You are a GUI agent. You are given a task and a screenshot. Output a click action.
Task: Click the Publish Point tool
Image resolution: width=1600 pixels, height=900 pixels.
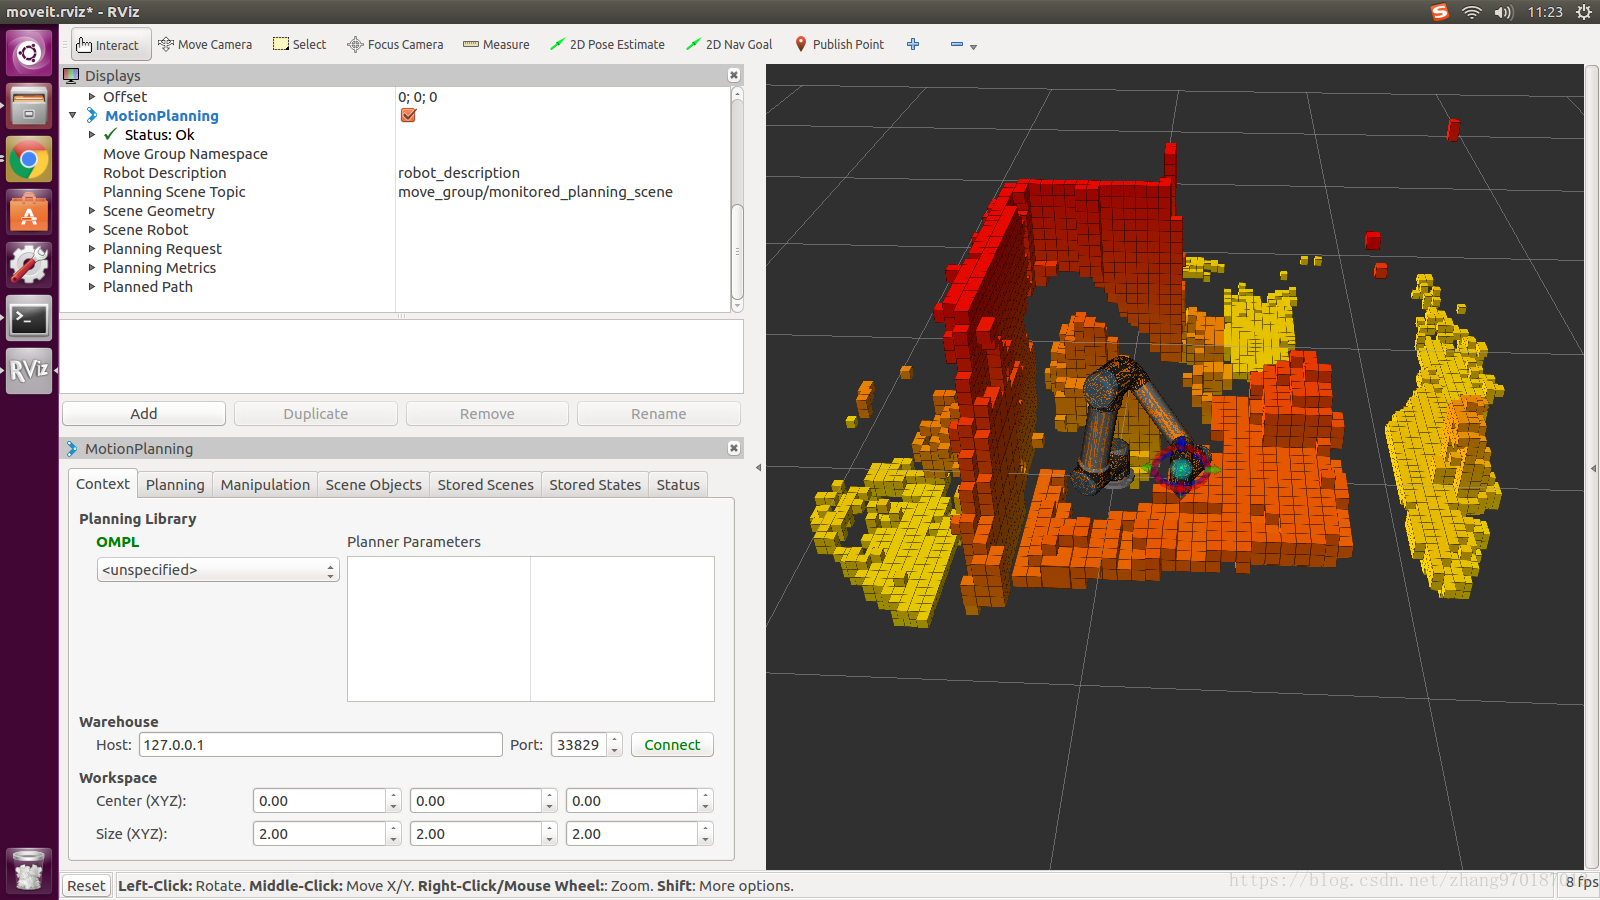coord(839,45)
